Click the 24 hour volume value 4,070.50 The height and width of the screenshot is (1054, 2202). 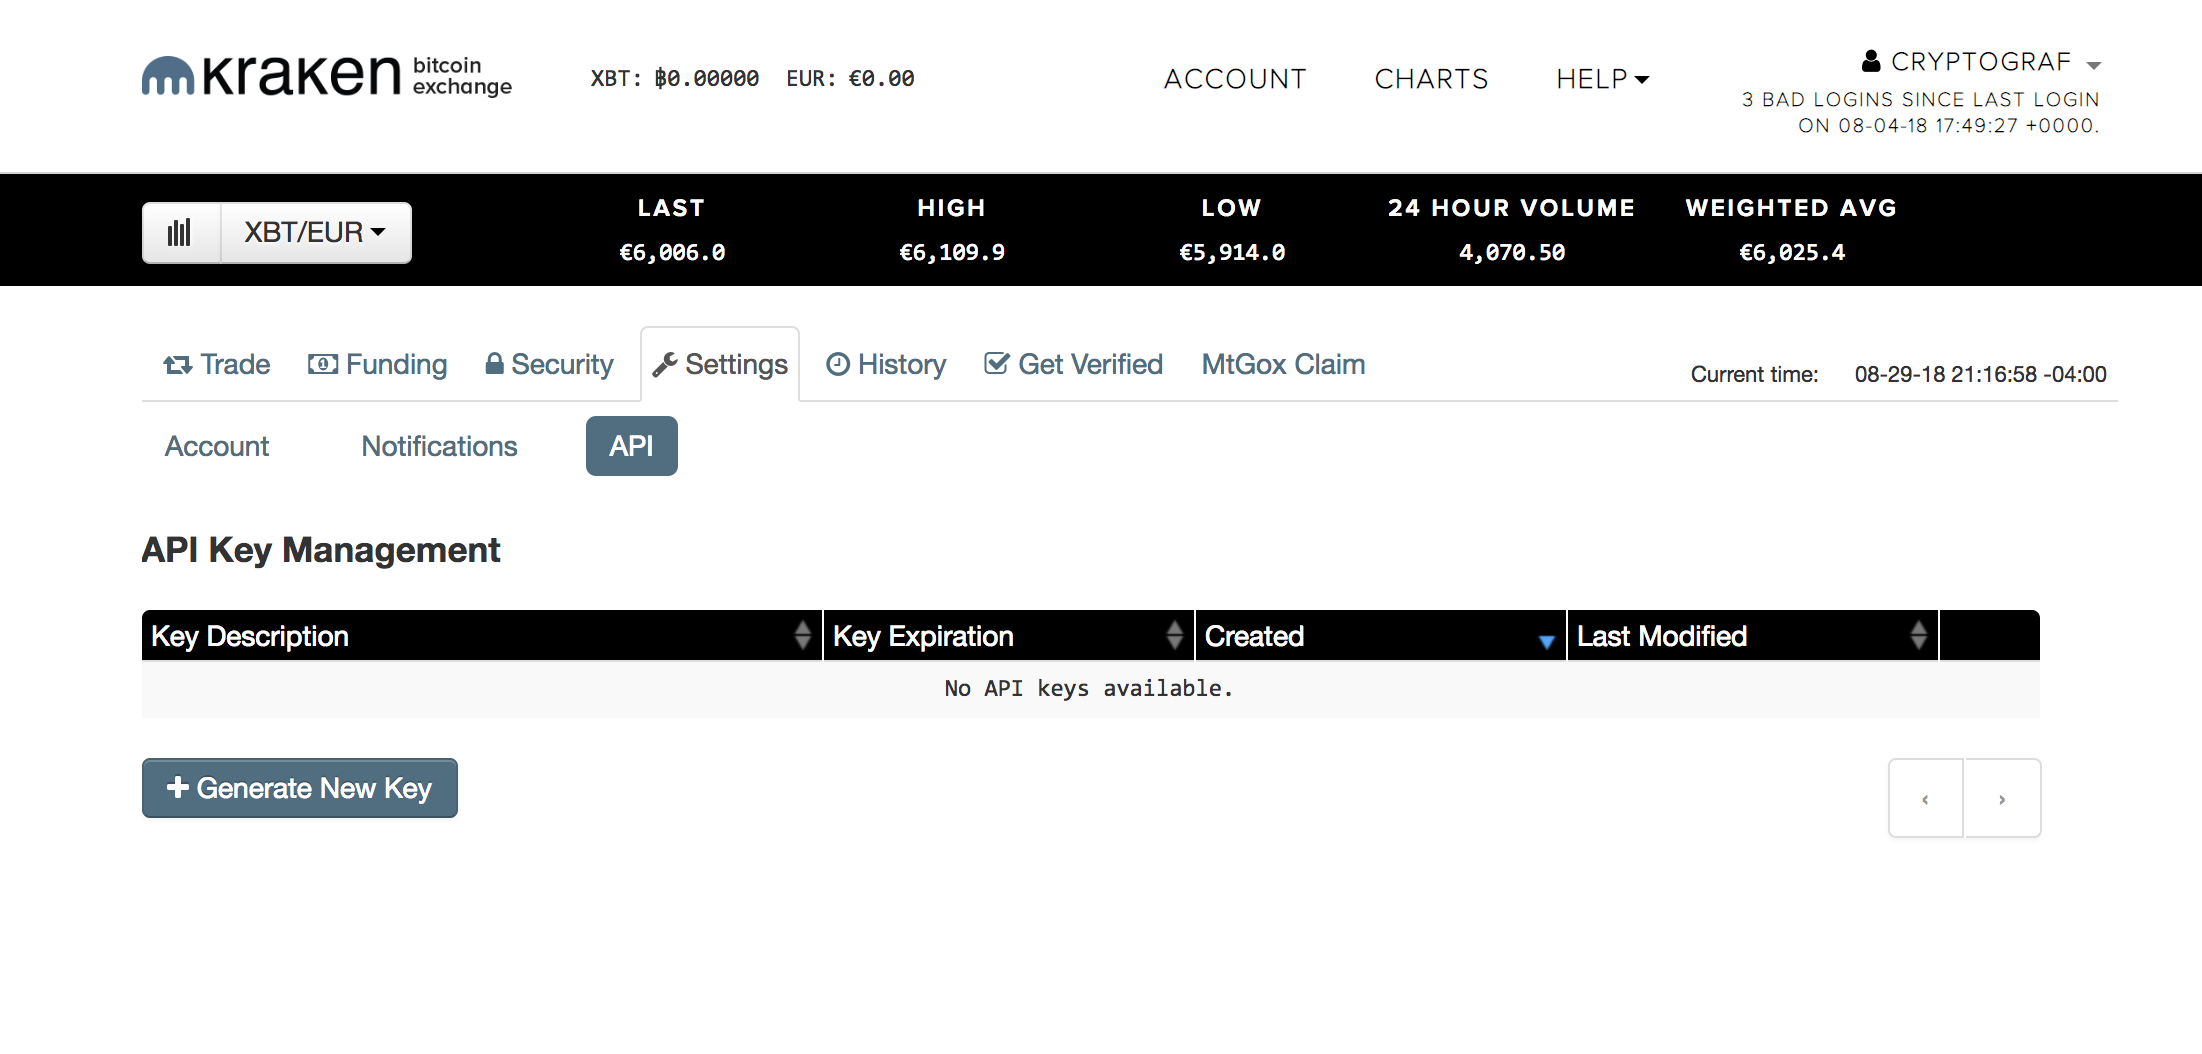click(x=1512, y=252)
